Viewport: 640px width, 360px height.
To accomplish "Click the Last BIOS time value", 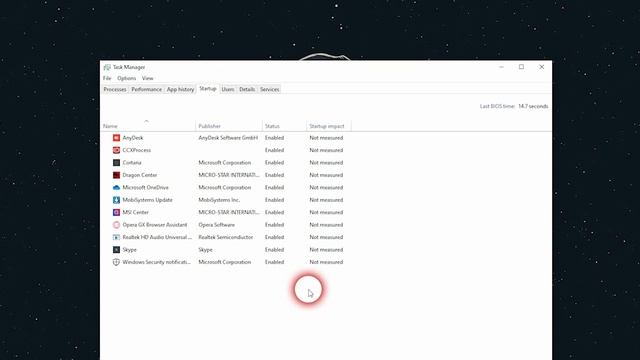I will (533, 107).
